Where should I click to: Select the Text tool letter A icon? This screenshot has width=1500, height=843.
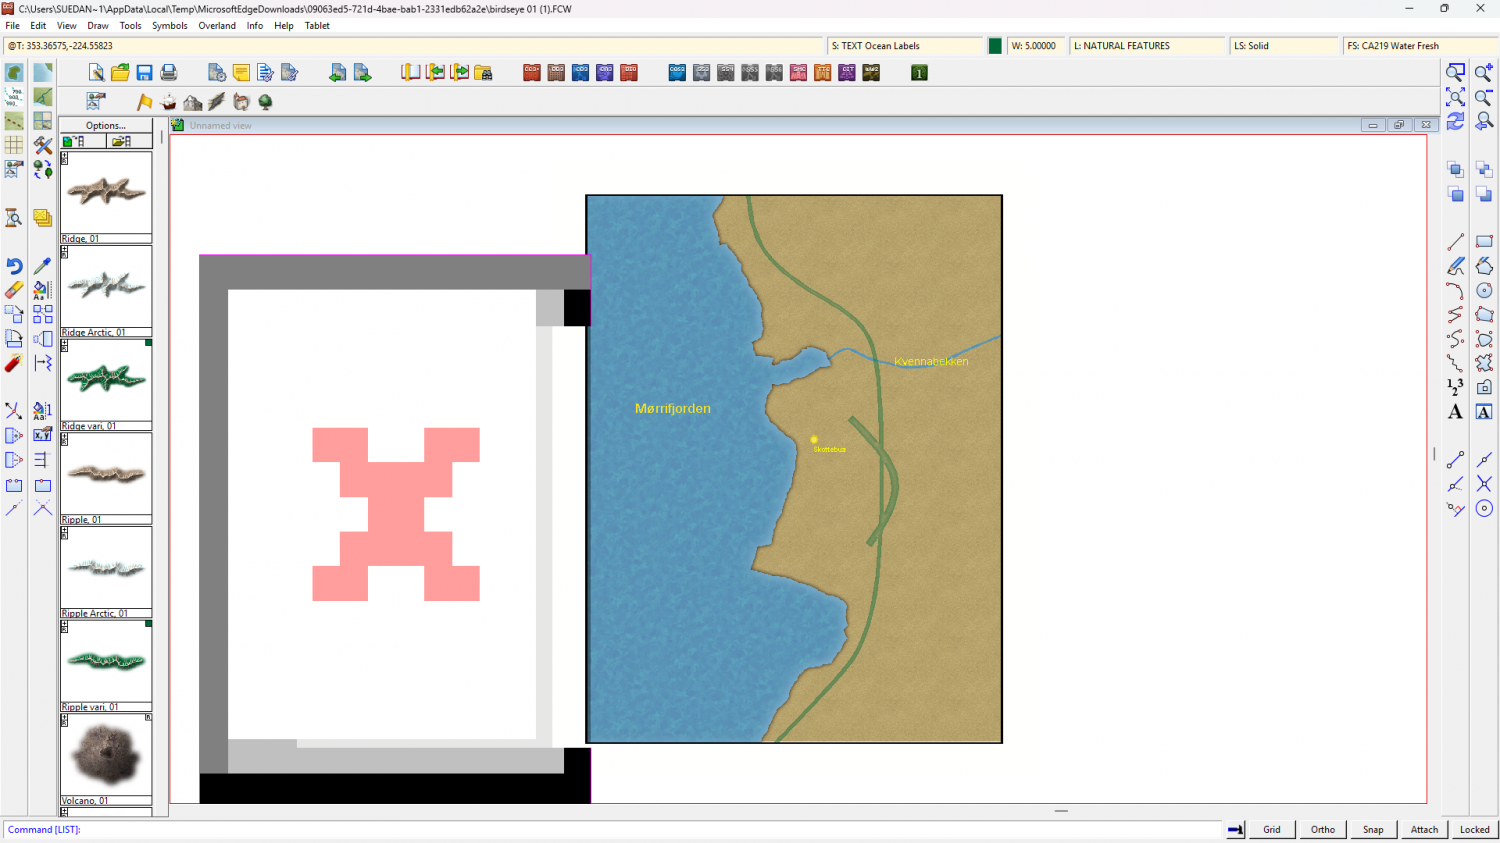point(1455,412)
